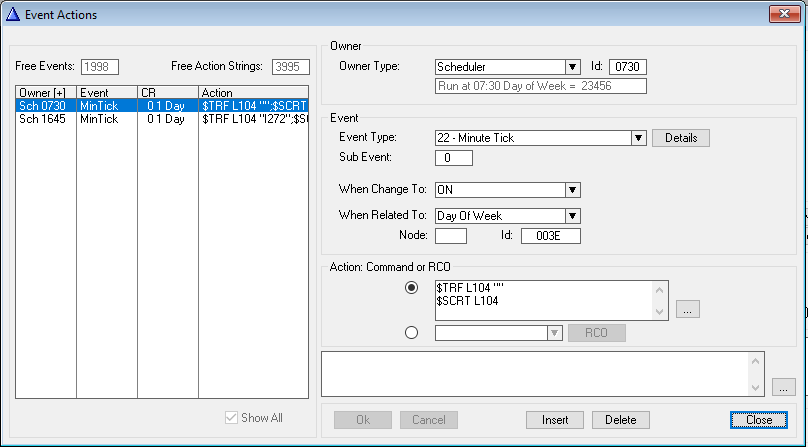The image size is (808, 447).
Task: Open the description box ellipsis button
Action: 784,388
